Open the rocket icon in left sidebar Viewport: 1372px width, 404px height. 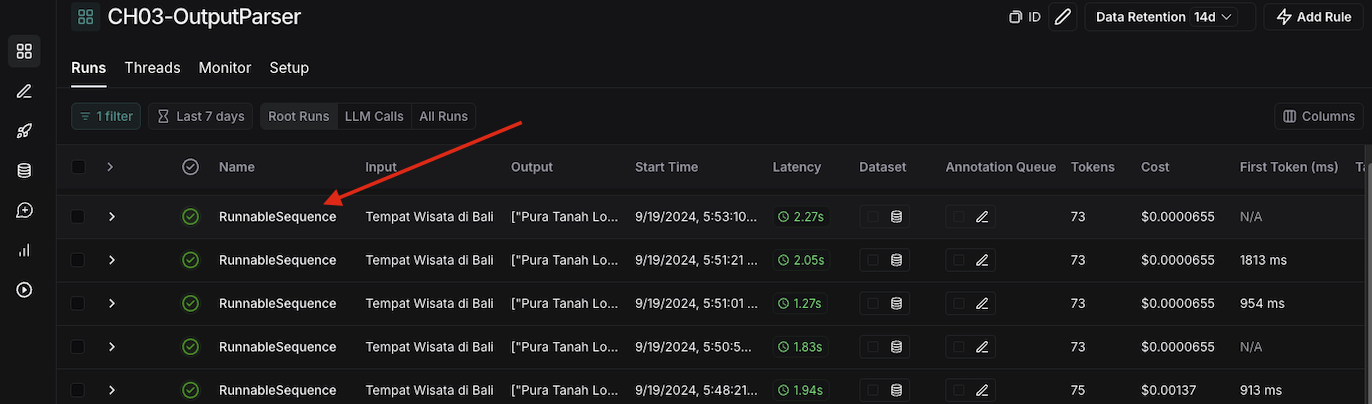click(24, 131)
